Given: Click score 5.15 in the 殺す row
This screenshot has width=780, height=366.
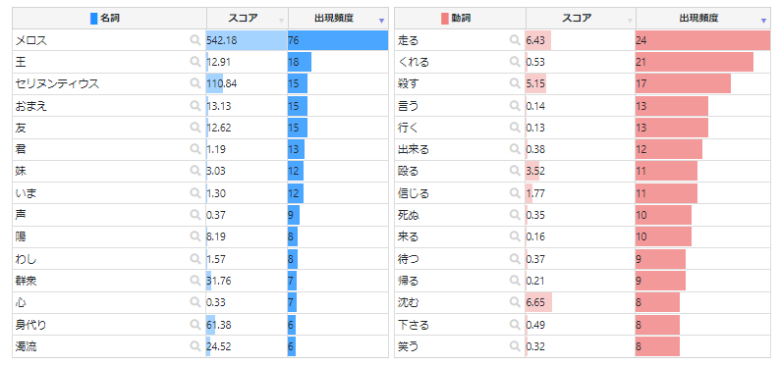Looking at the screenshot, I should coord(535,84).
